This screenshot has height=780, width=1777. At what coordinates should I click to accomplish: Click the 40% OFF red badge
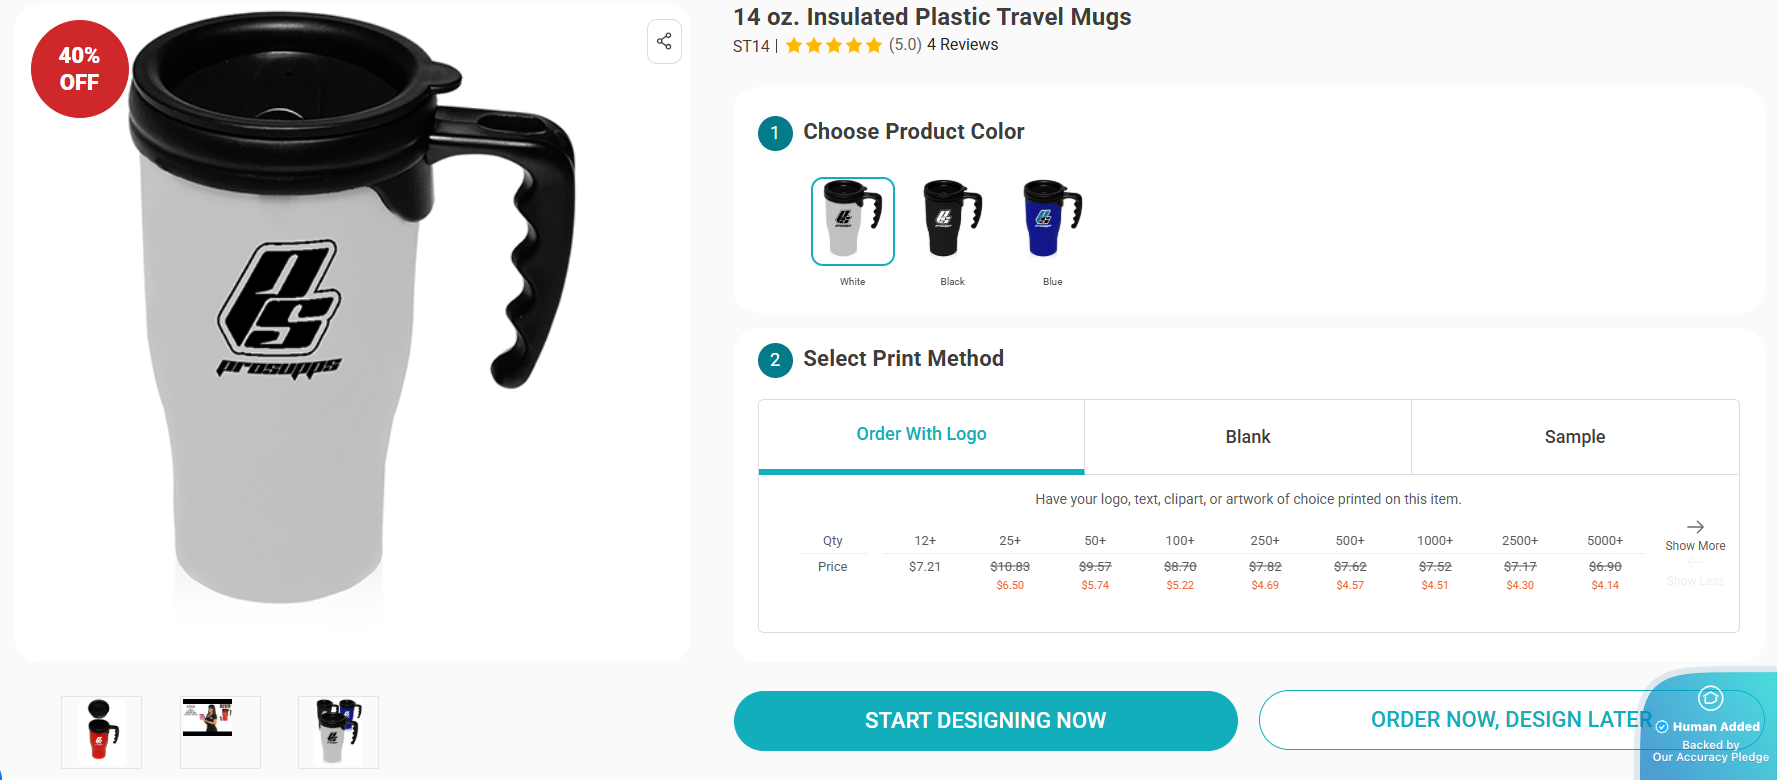pyautogui.click(x=79, y=69)
